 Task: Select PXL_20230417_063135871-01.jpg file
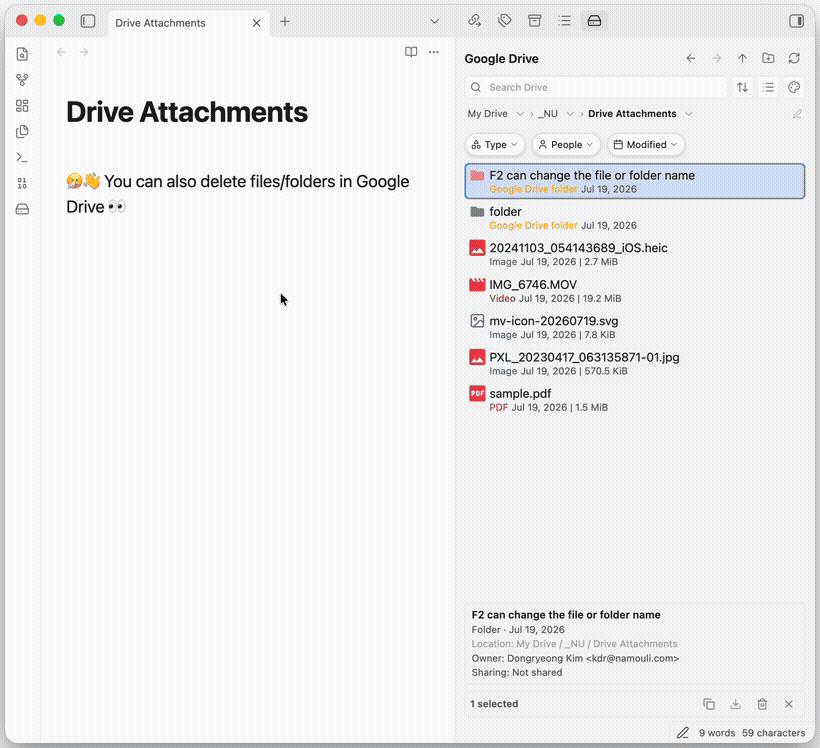click(634, 364)
